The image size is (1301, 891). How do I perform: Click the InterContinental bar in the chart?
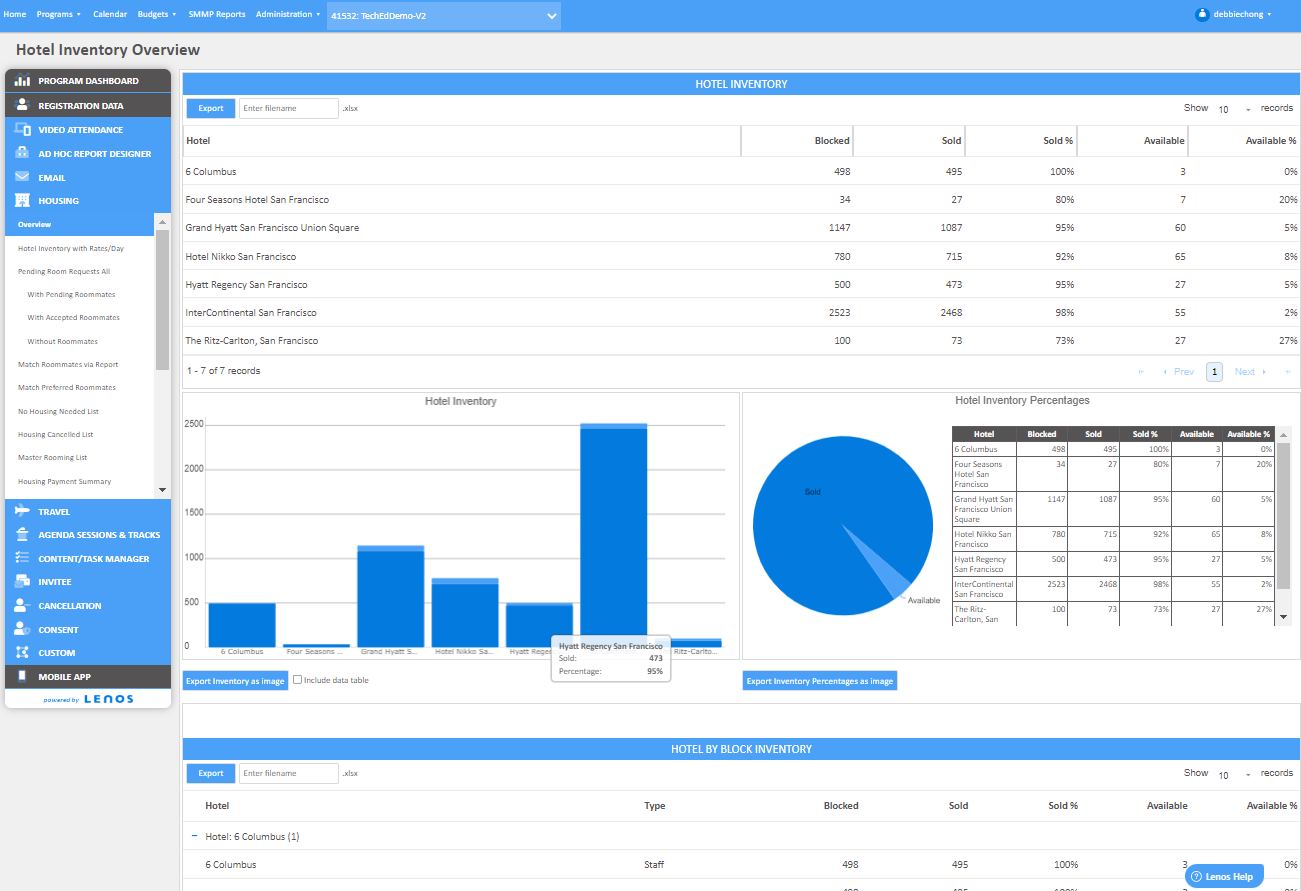coord(613,540)
